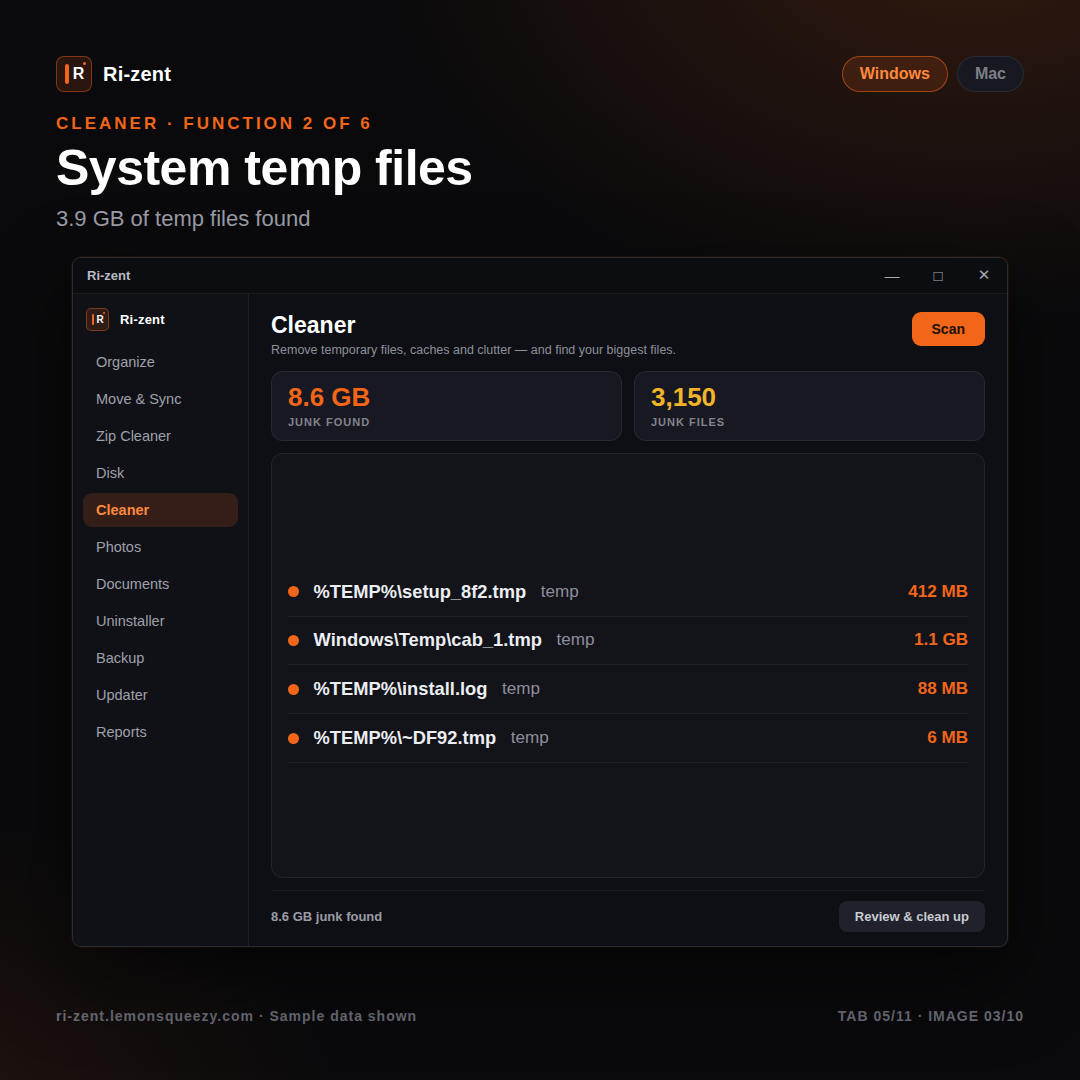Click the orange dot beside setup_8f2.tmp
The width and height of the screenshot is (1080, 1080).
(x=293, y=592)
